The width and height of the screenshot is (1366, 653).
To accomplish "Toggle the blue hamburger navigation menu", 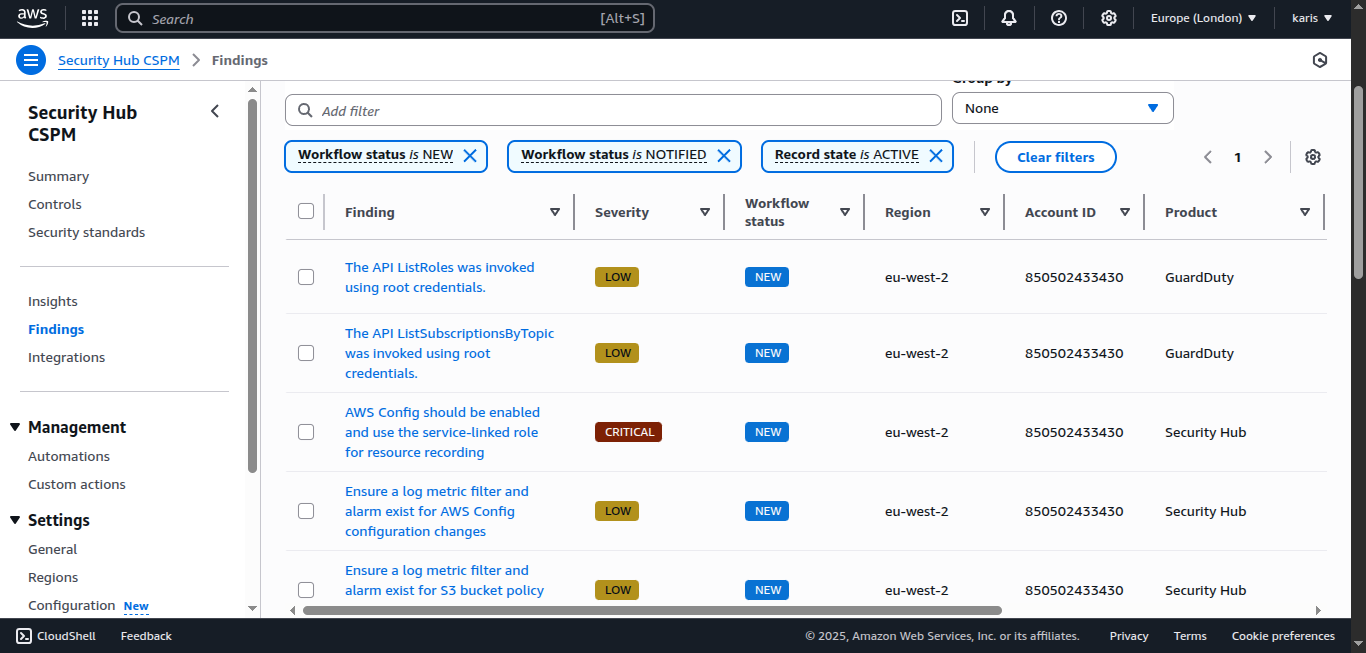I will click(x=31, y=60).
